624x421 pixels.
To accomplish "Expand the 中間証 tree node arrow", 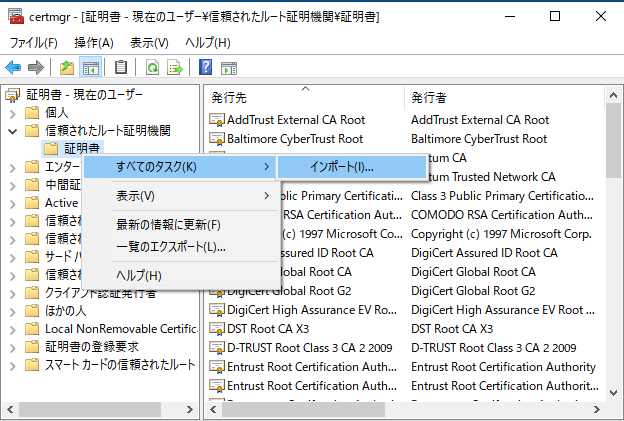I will click(13, 186).
